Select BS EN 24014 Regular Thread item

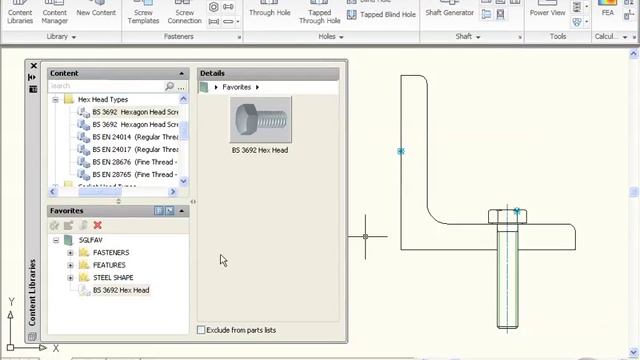[128, 137]
